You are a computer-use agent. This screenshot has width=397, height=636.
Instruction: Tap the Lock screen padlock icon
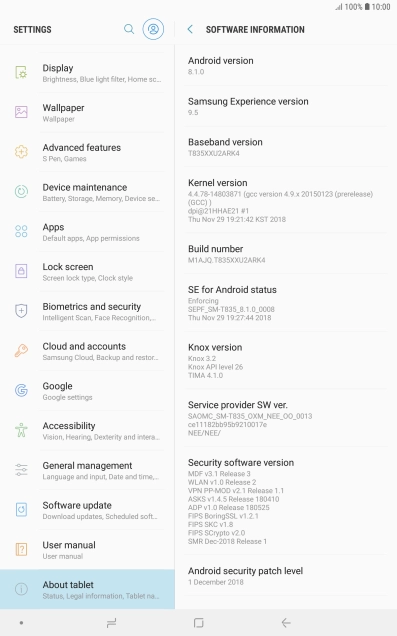tap(21, 271)
